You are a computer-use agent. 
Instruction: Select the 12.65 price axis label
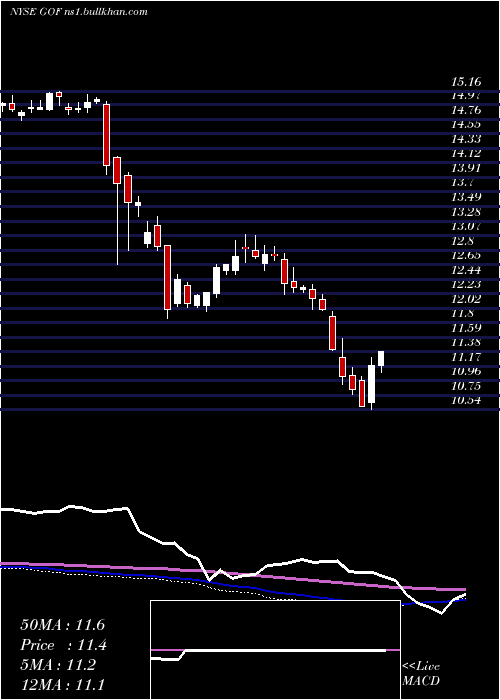click(x=466, y=255)
